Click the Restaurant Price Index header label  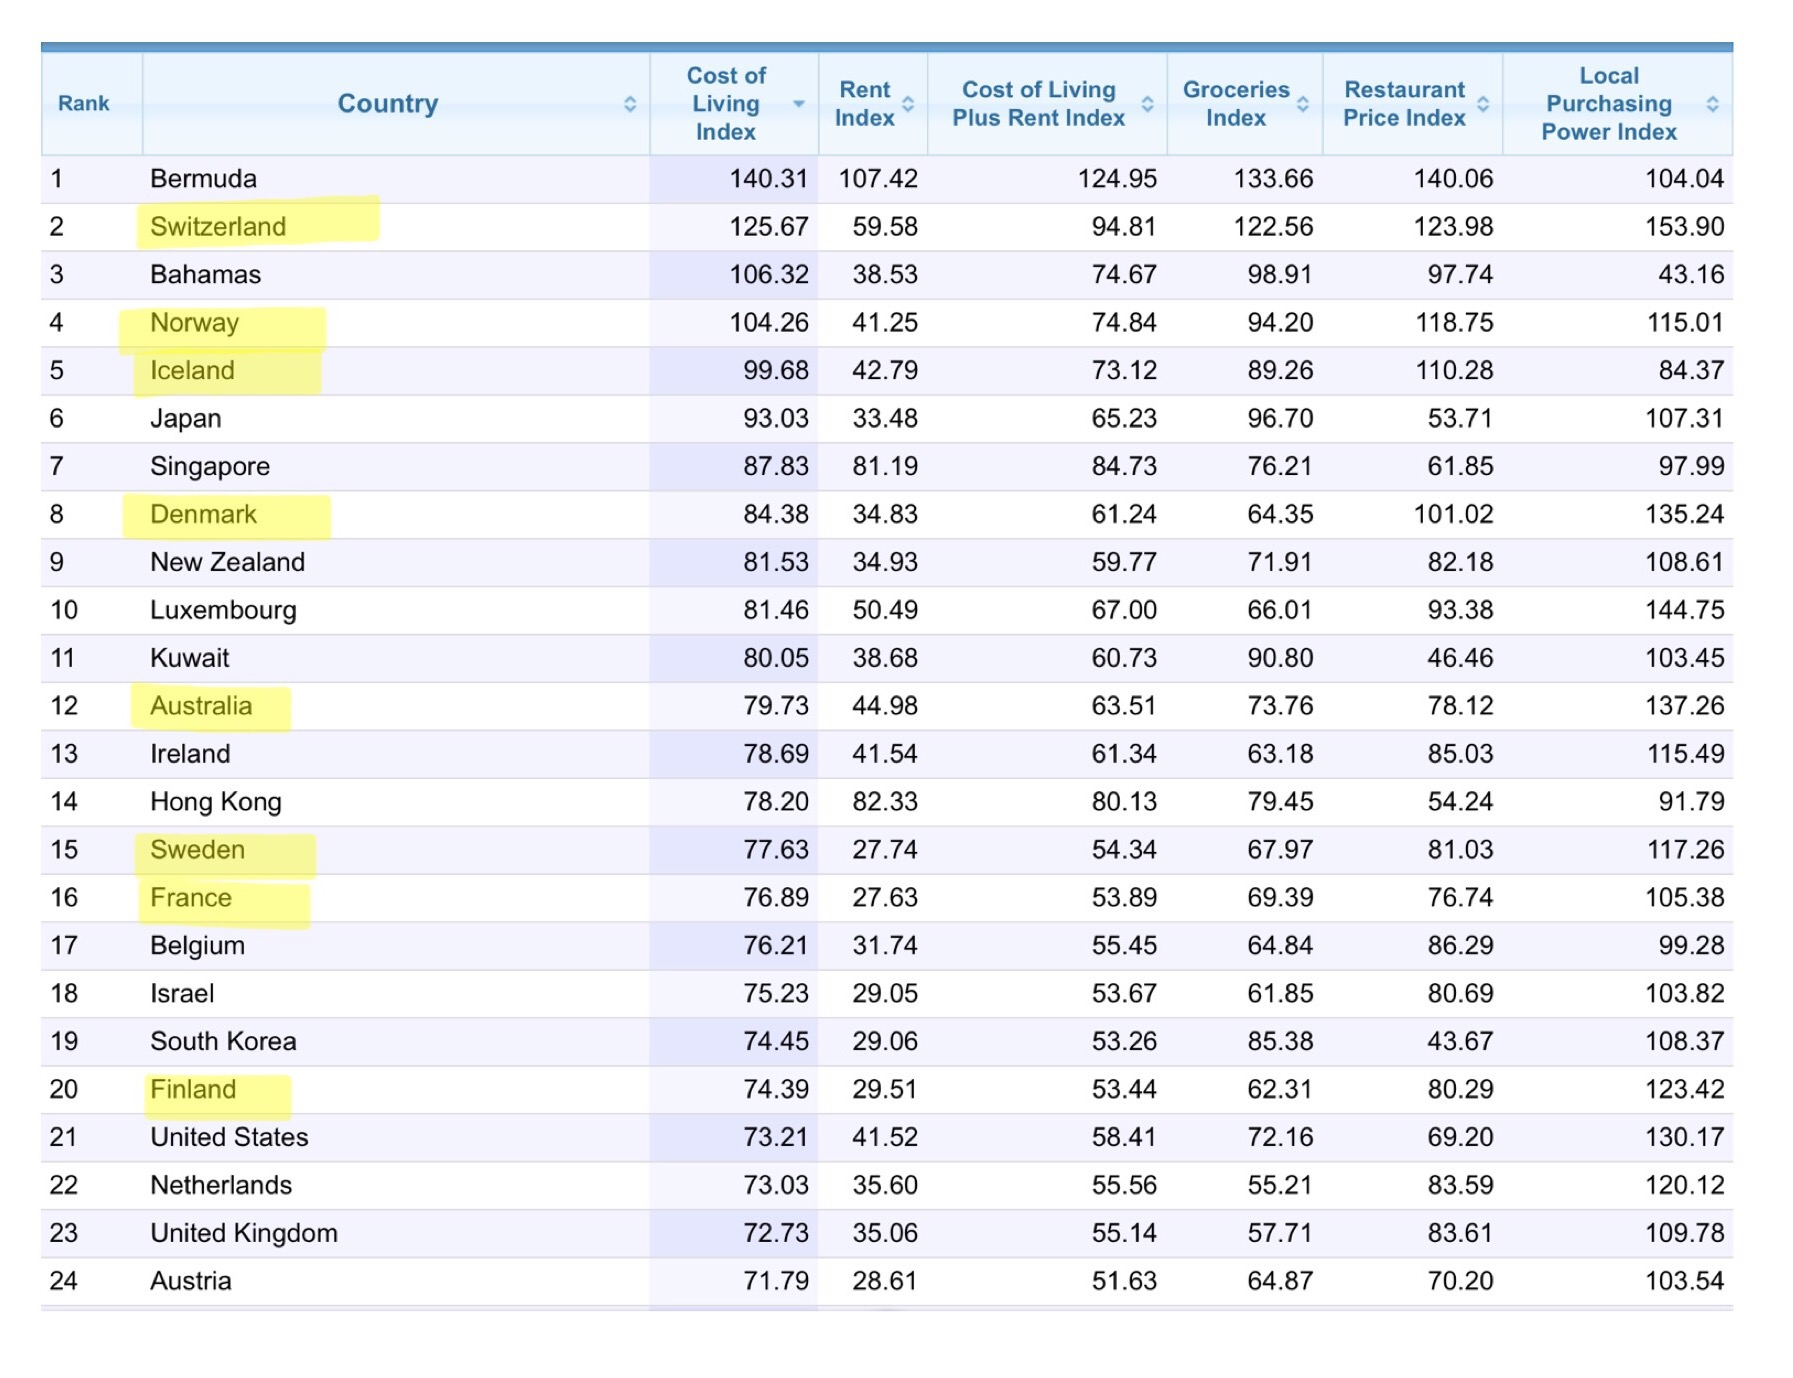(x=1404, y=104)
